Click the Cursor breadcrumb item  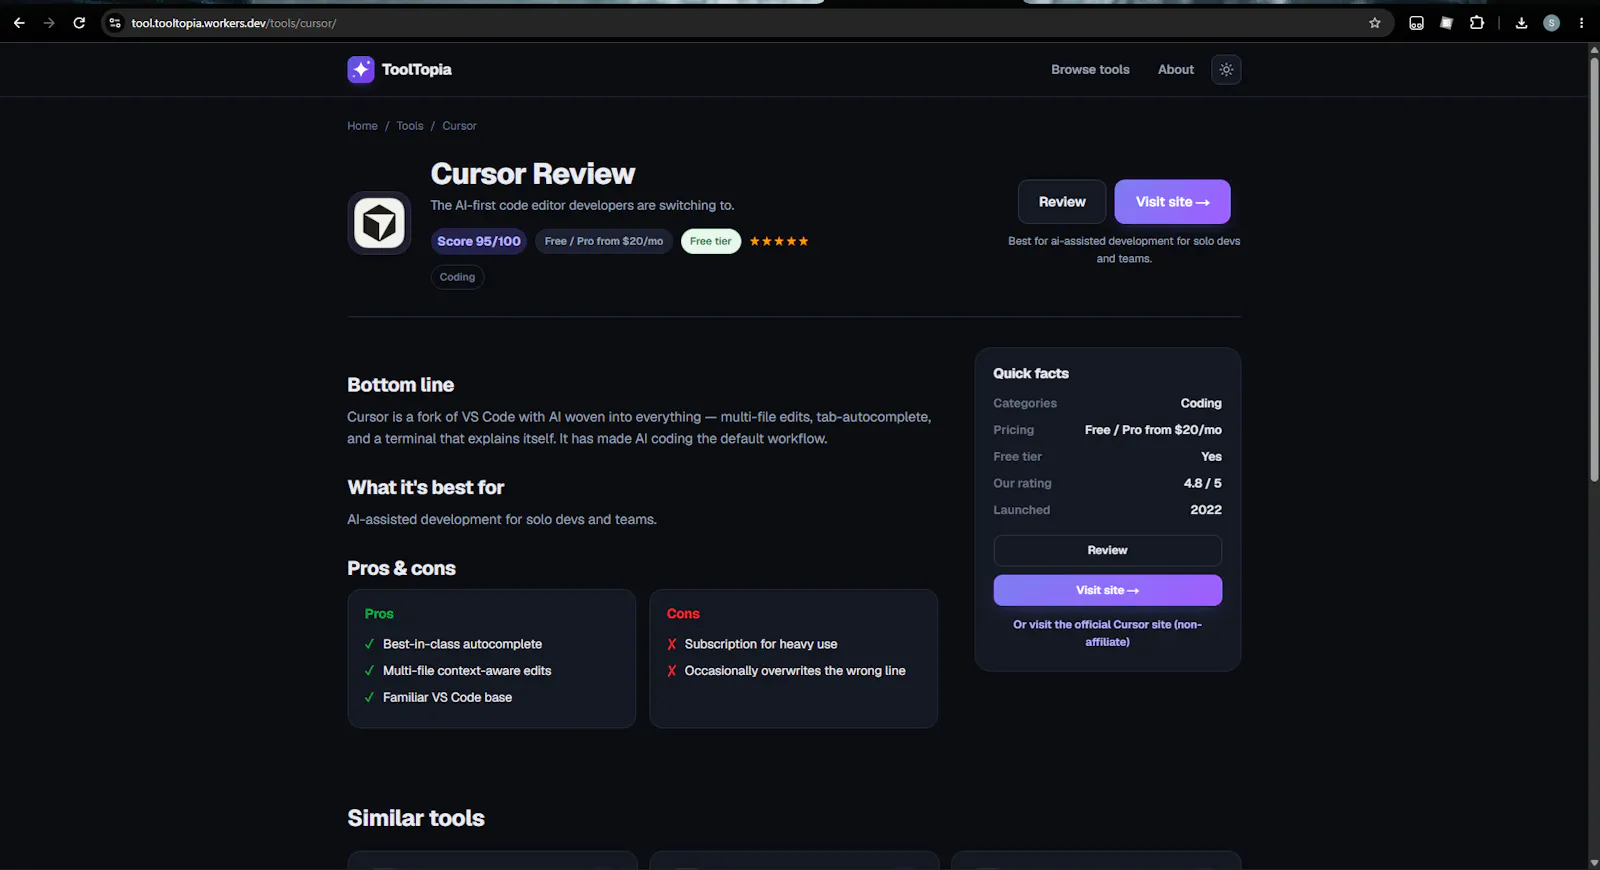459,126
